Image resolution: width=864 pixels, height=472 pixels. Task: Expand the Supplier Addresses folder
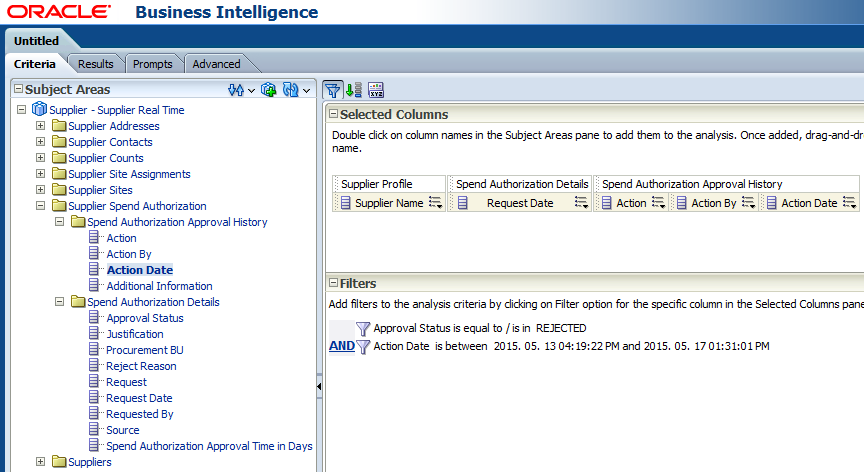[40, 126]
